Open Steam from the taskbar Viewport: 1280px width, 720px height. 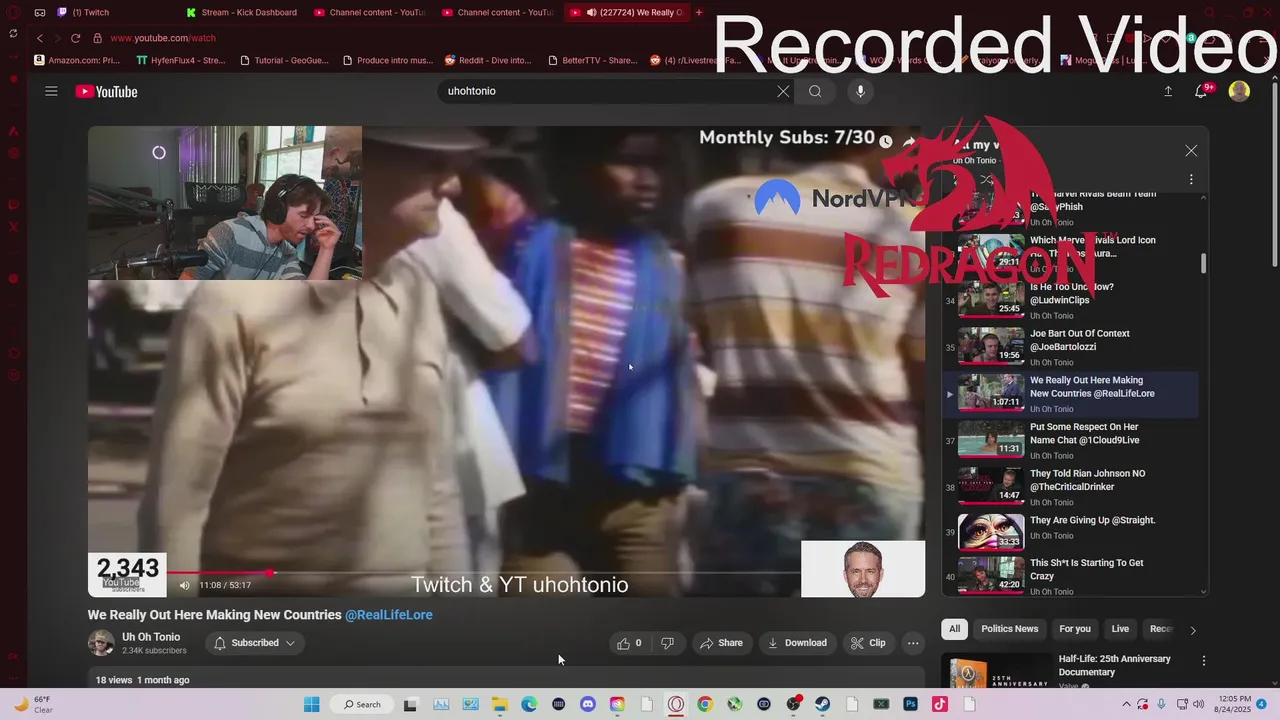tap(823, 704)
